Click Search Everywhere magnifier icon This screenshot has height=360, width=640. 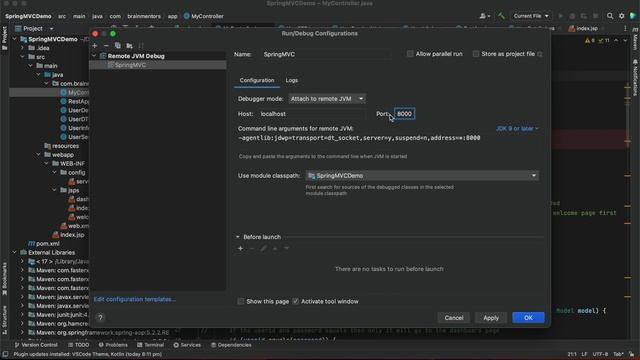click(610, 16)
